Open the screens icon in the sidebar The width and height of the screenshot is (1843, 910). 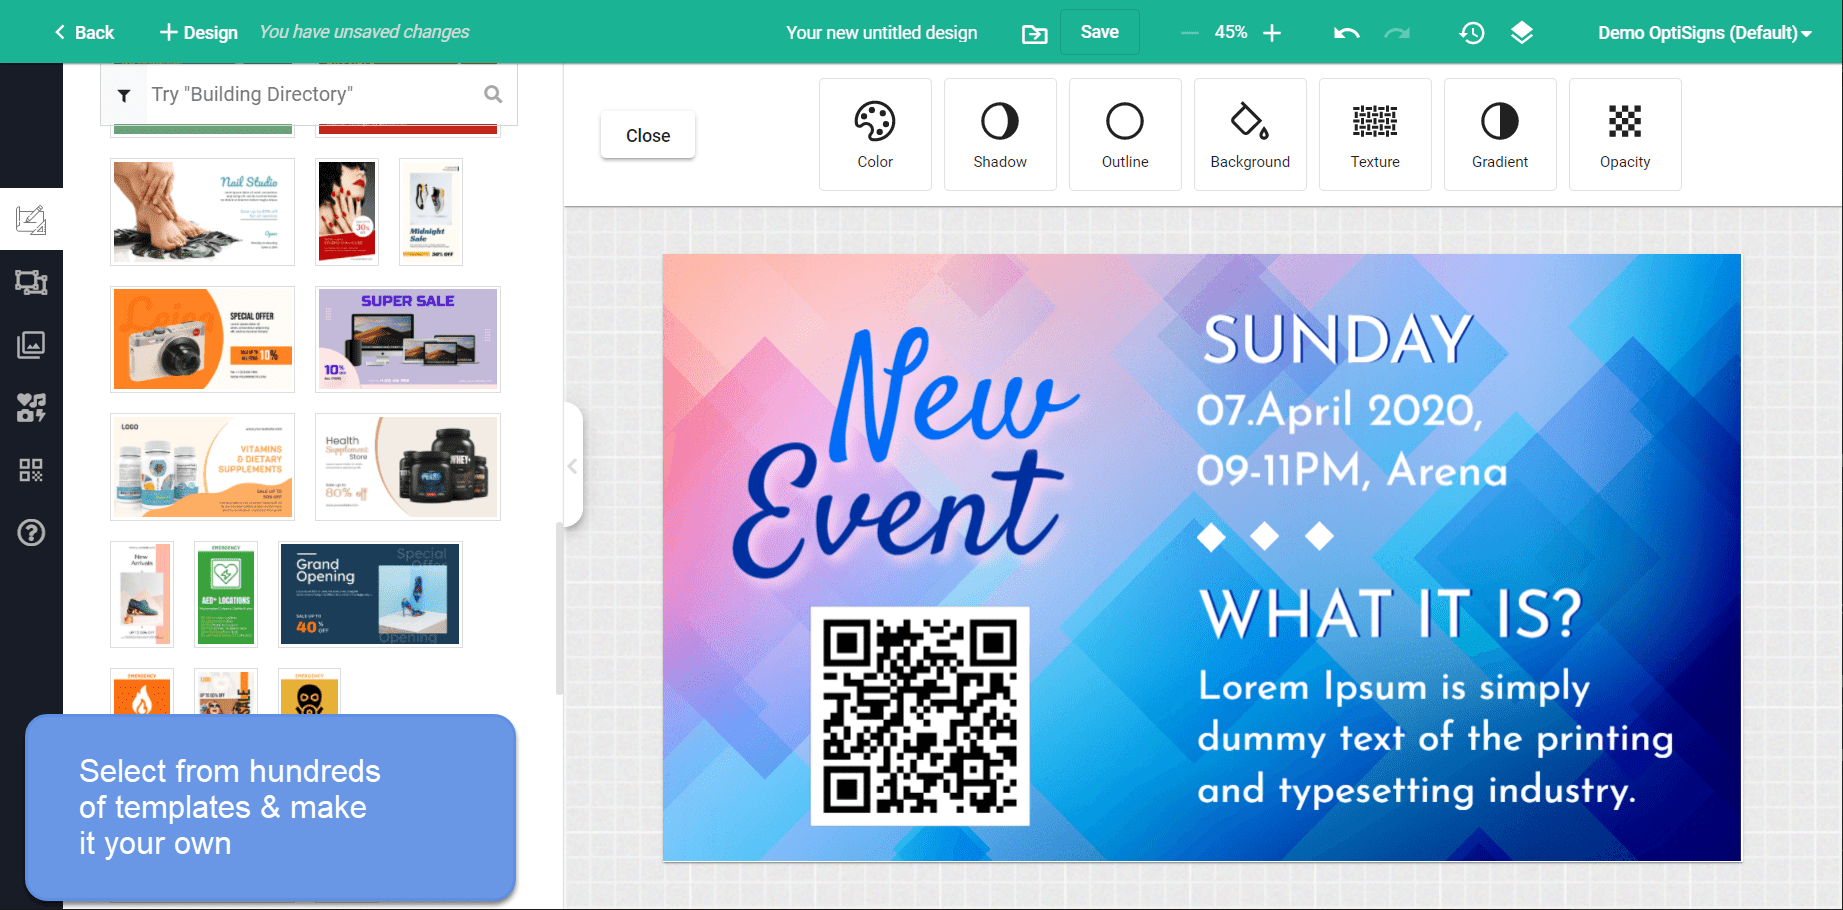(x=31, y=282)
